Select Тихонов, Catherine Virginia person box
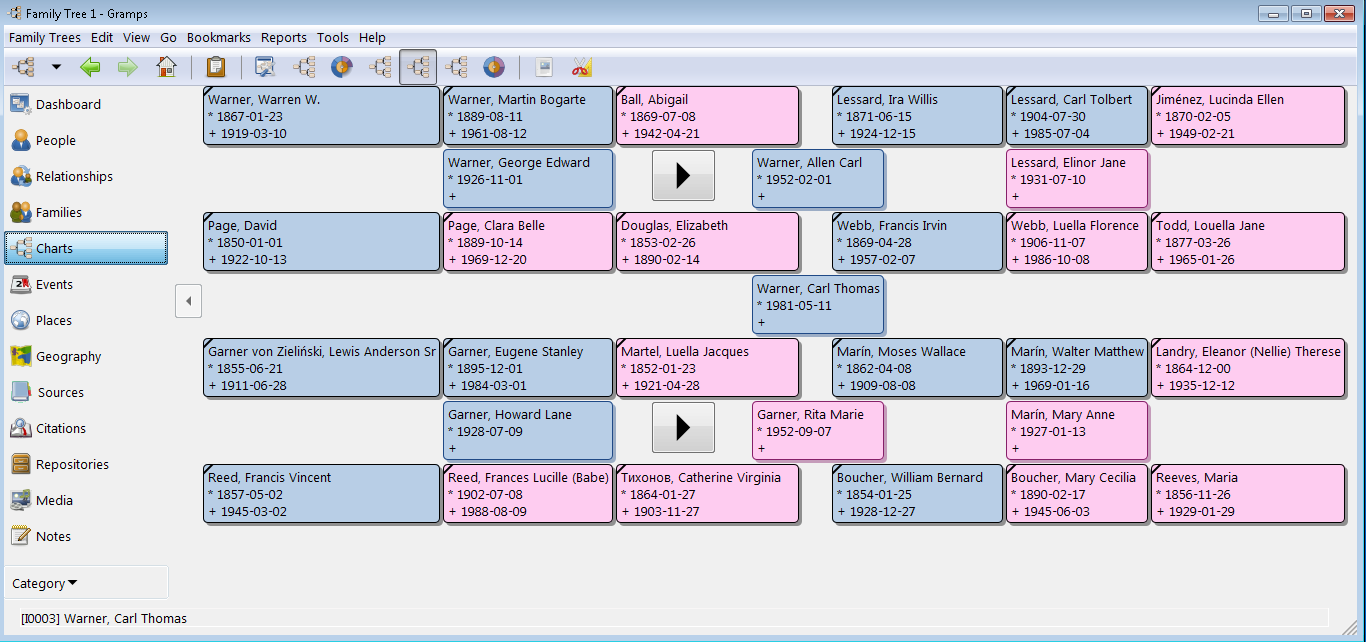 pos(707,494)
